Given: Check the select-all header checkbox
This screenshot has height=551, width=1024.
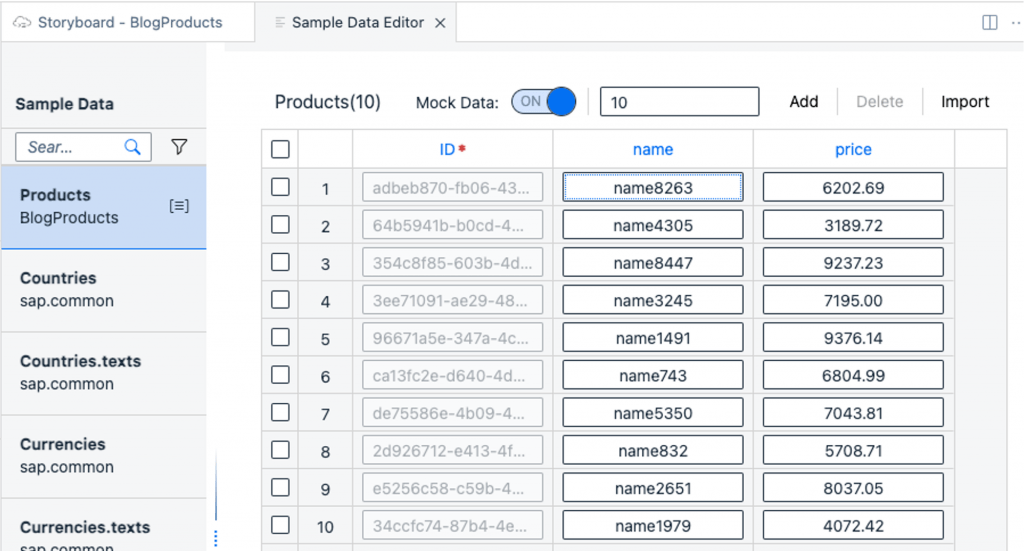Looking at the screenshot, I should point(280,150).
